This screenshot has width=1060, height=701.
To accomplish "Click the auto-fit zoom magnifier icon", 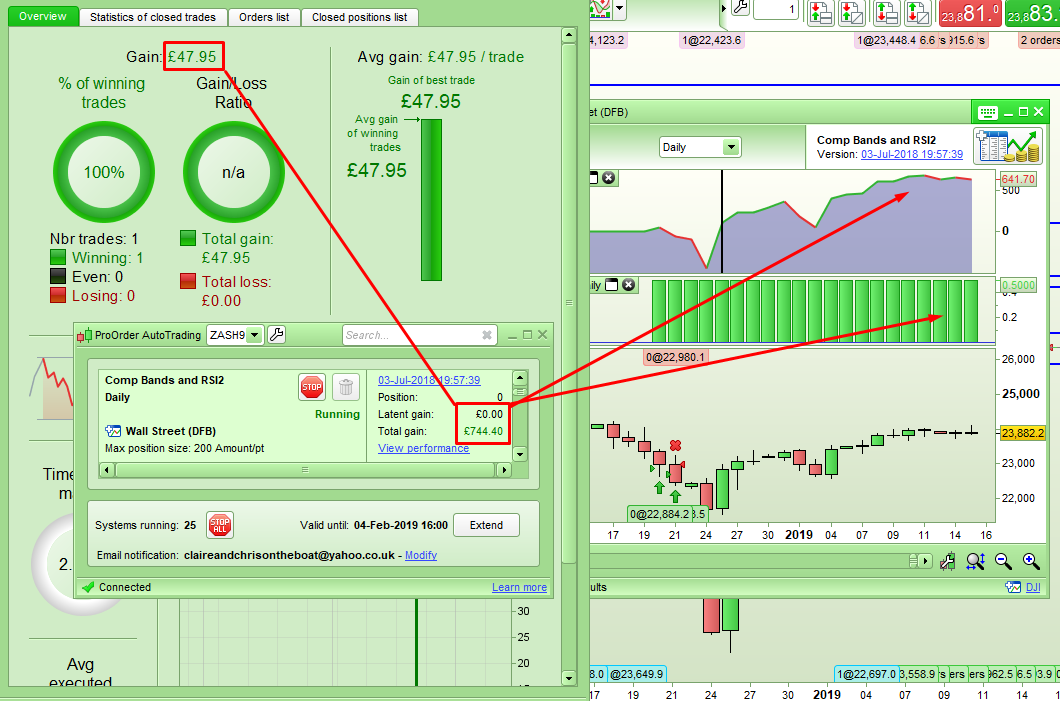I will pyautogui.click(x=975, y=561).
